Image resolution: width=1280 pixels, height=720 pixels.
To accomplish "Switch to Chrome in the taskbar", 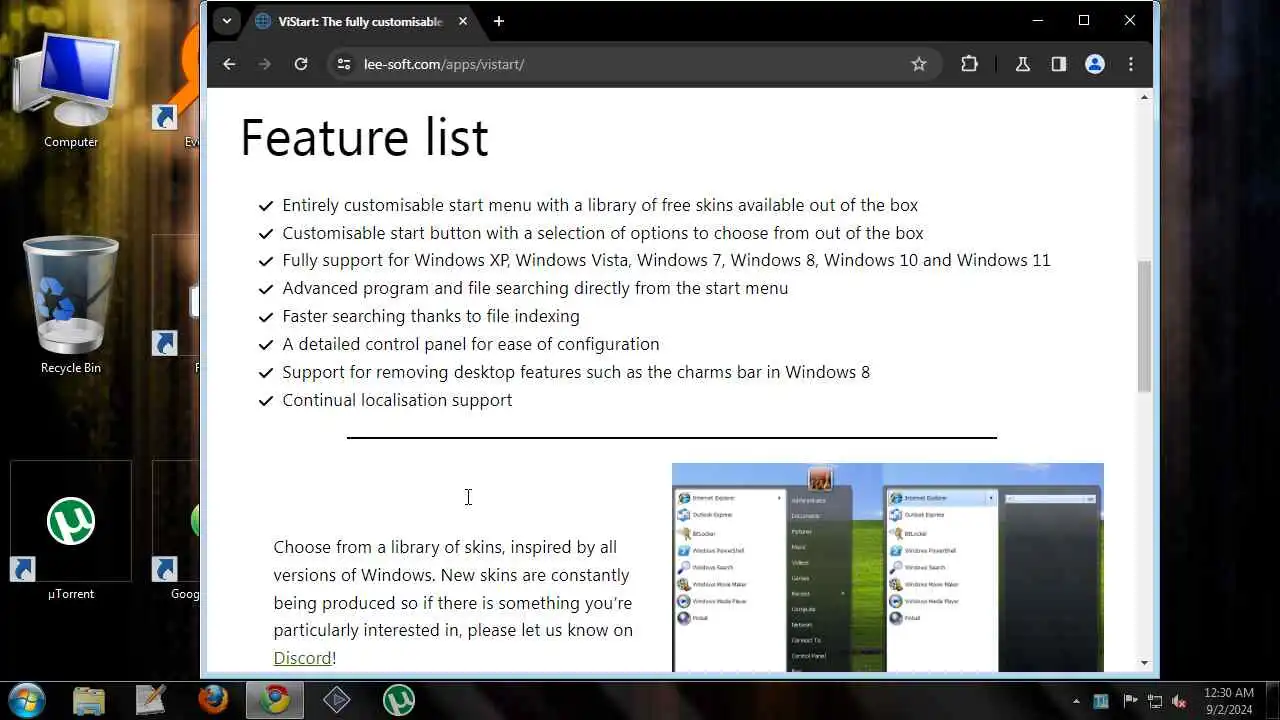I will [x=275, y=700].
